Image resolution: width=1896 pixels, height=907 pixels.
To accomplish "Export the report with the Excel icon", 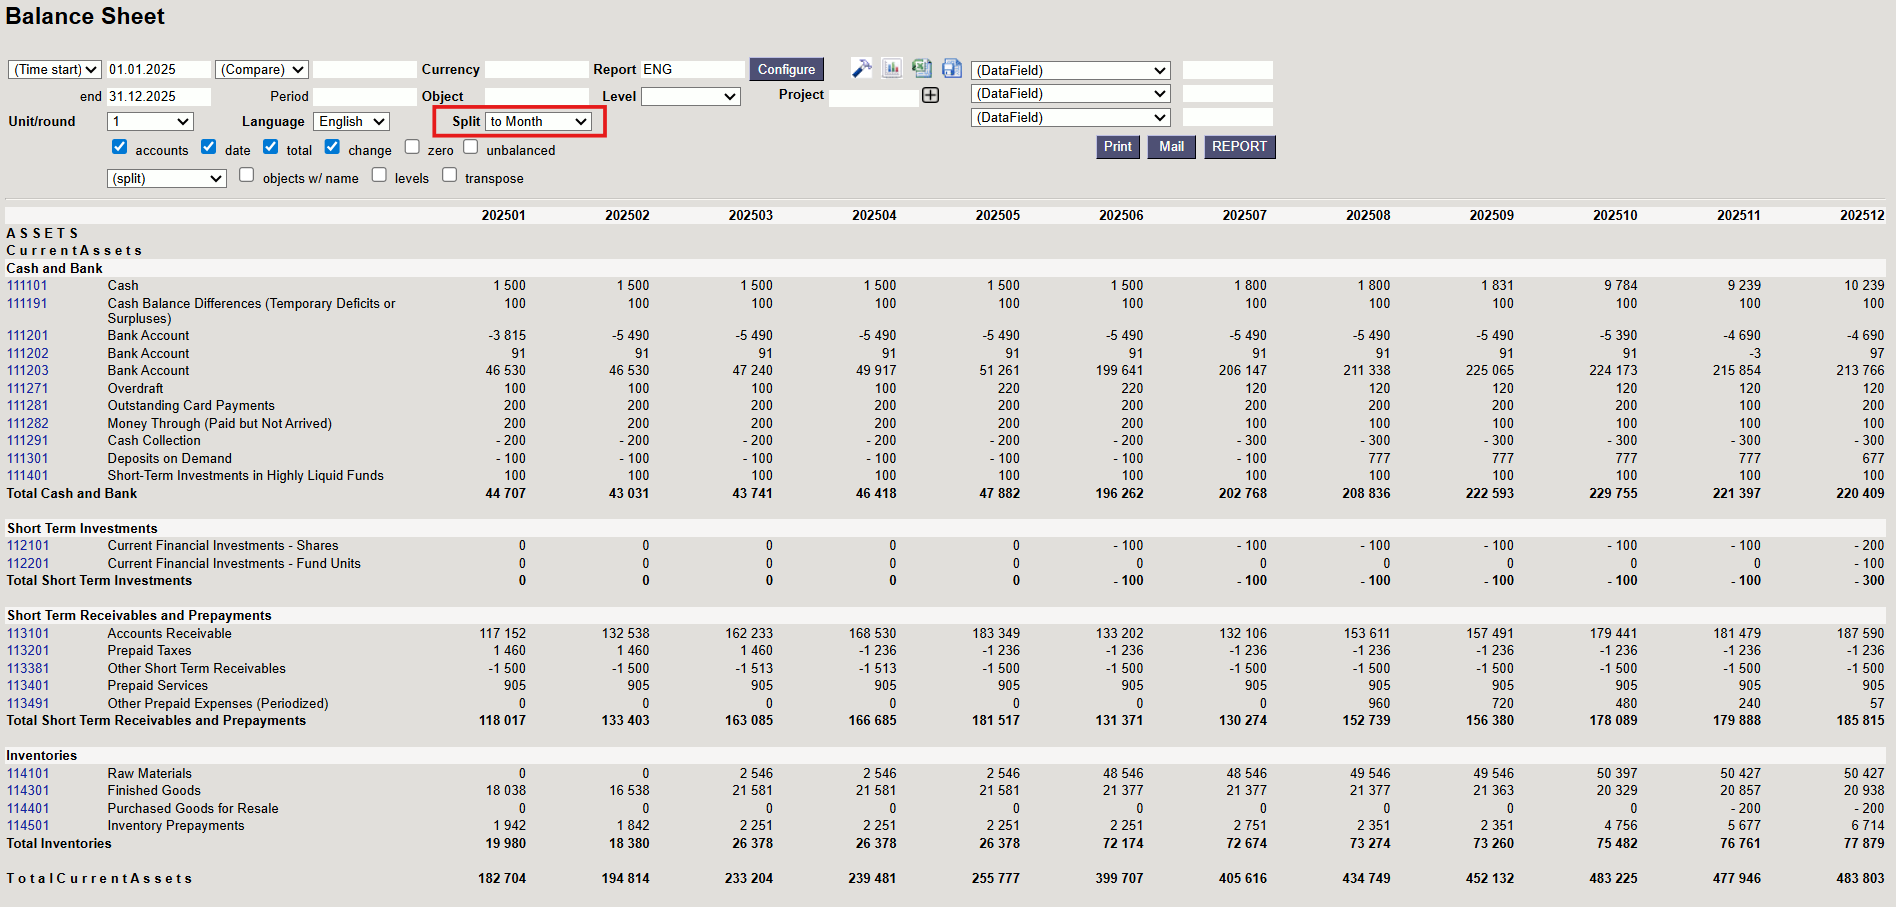I will pyautogui.click(x=922, y=68).
